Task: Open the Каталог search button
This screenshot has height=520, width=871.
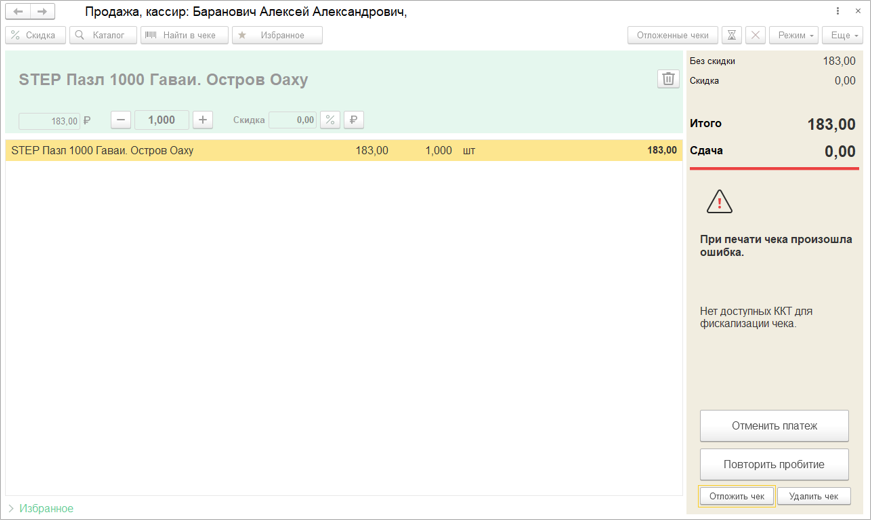Action: point(103,35)
